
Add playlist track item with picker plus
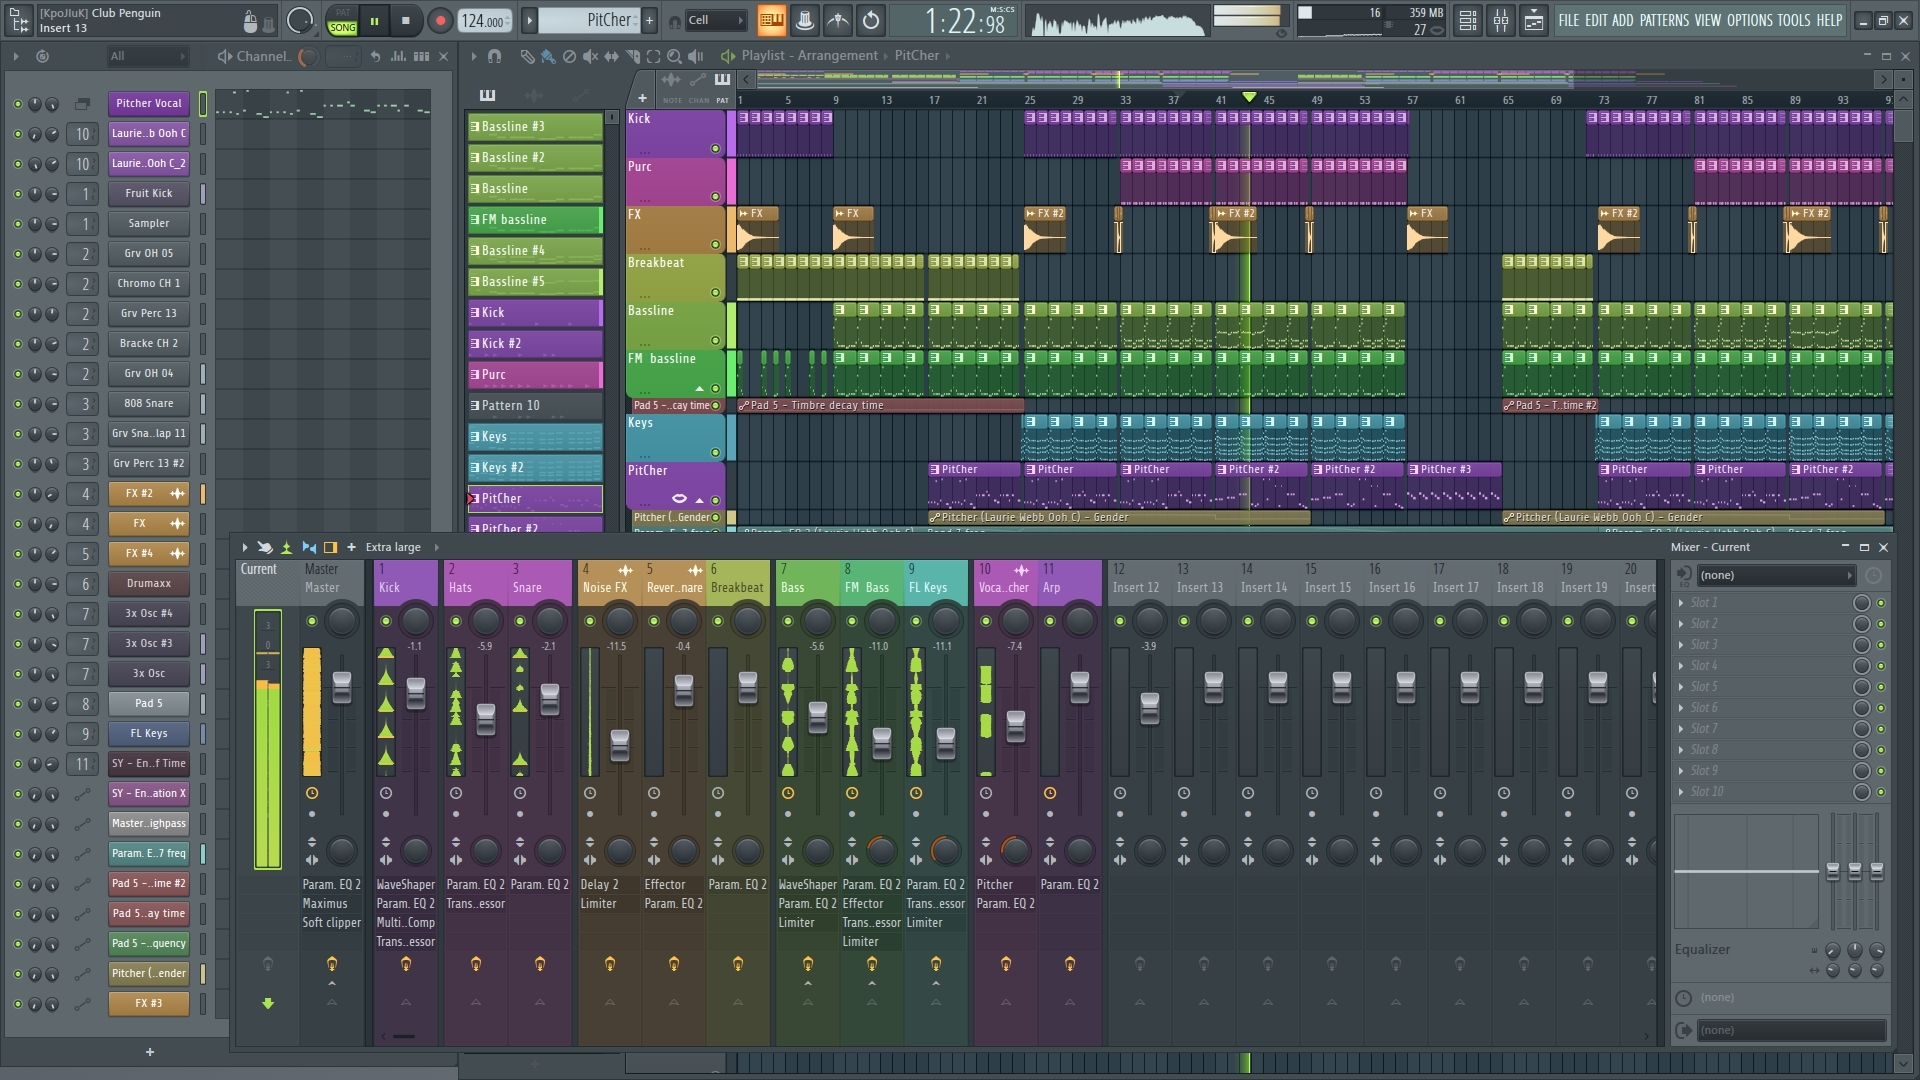click(642, 98)
